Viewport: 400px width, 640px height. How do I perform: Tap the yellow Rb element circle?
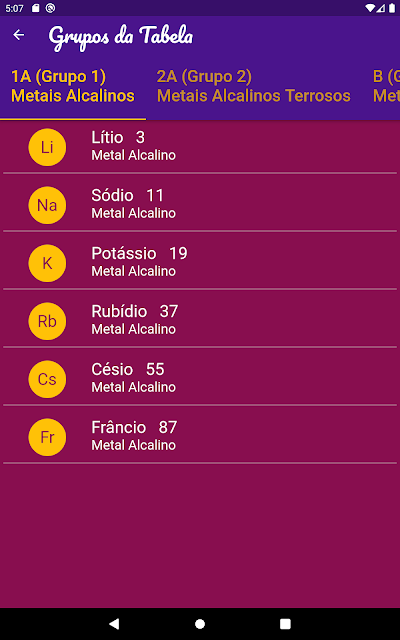point(47,321)
